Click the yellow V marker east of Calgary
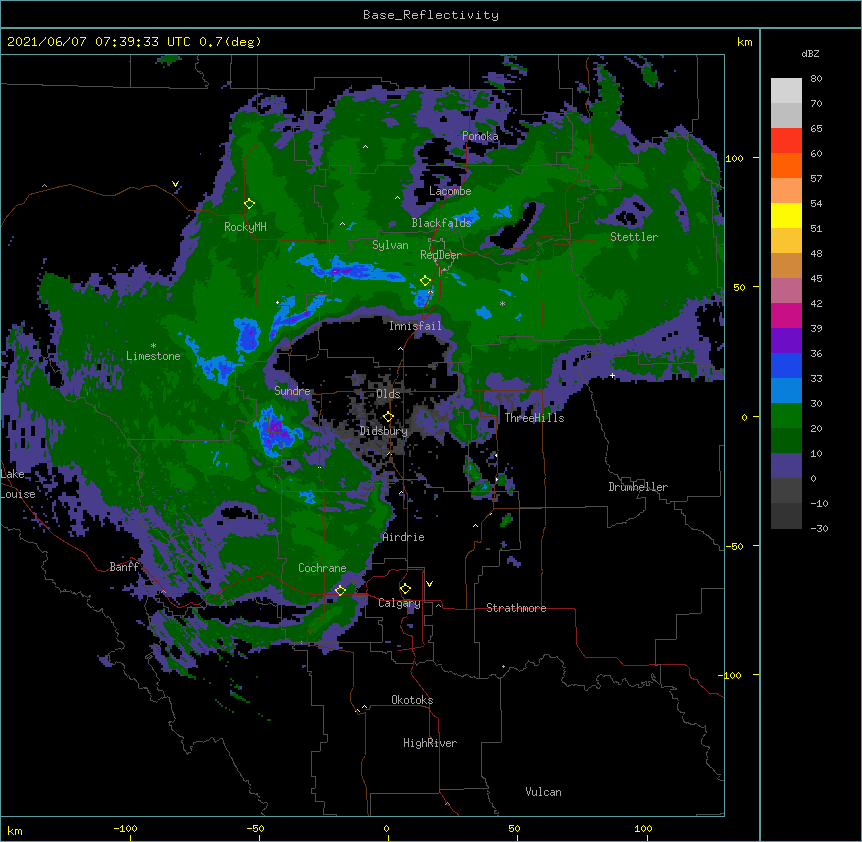The height and width of the screenshot is (842, 862). [x=429, y=584]
